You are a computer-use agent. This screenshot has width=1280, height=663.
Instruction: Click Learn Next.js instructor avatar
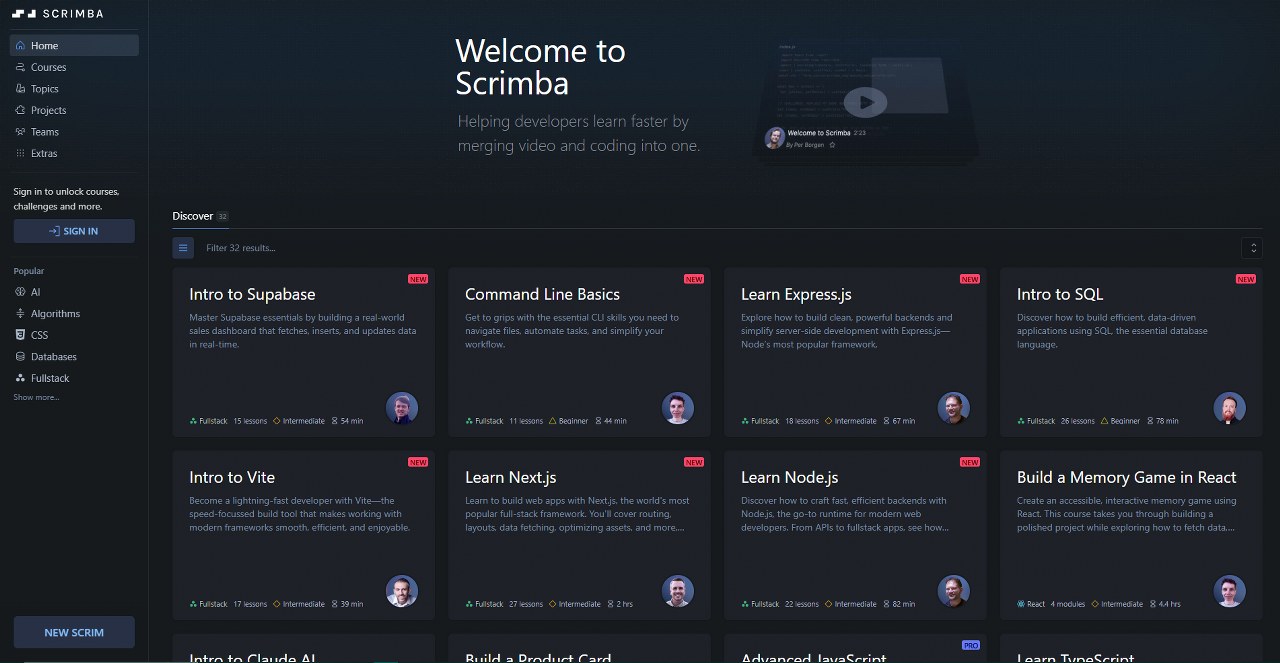click(x=678, y=590)
